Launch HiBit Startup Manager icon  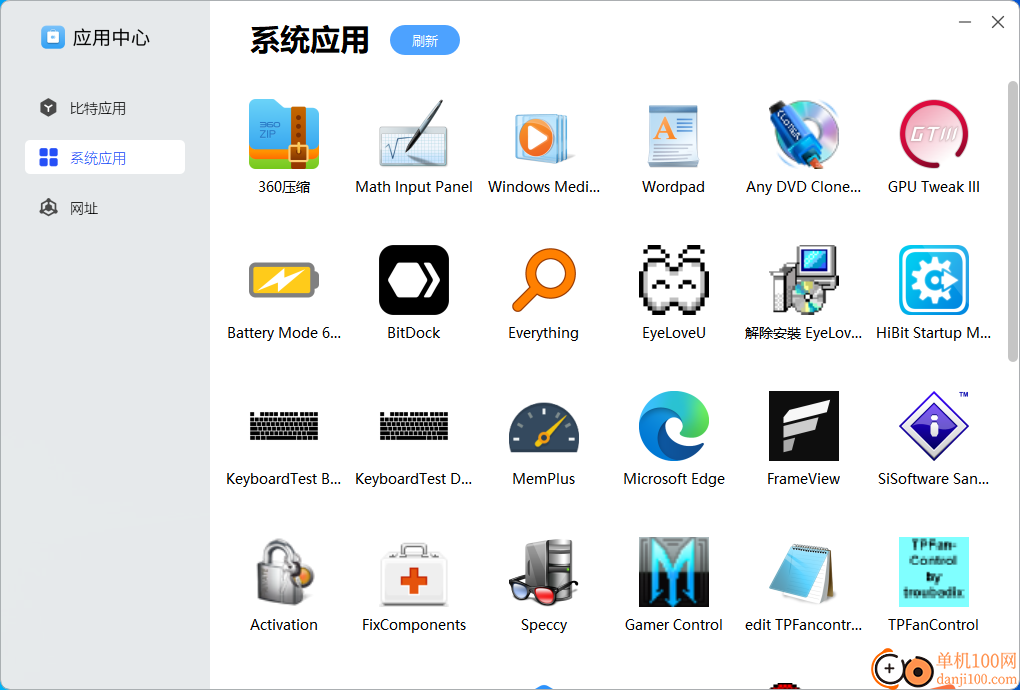[933, 280]
